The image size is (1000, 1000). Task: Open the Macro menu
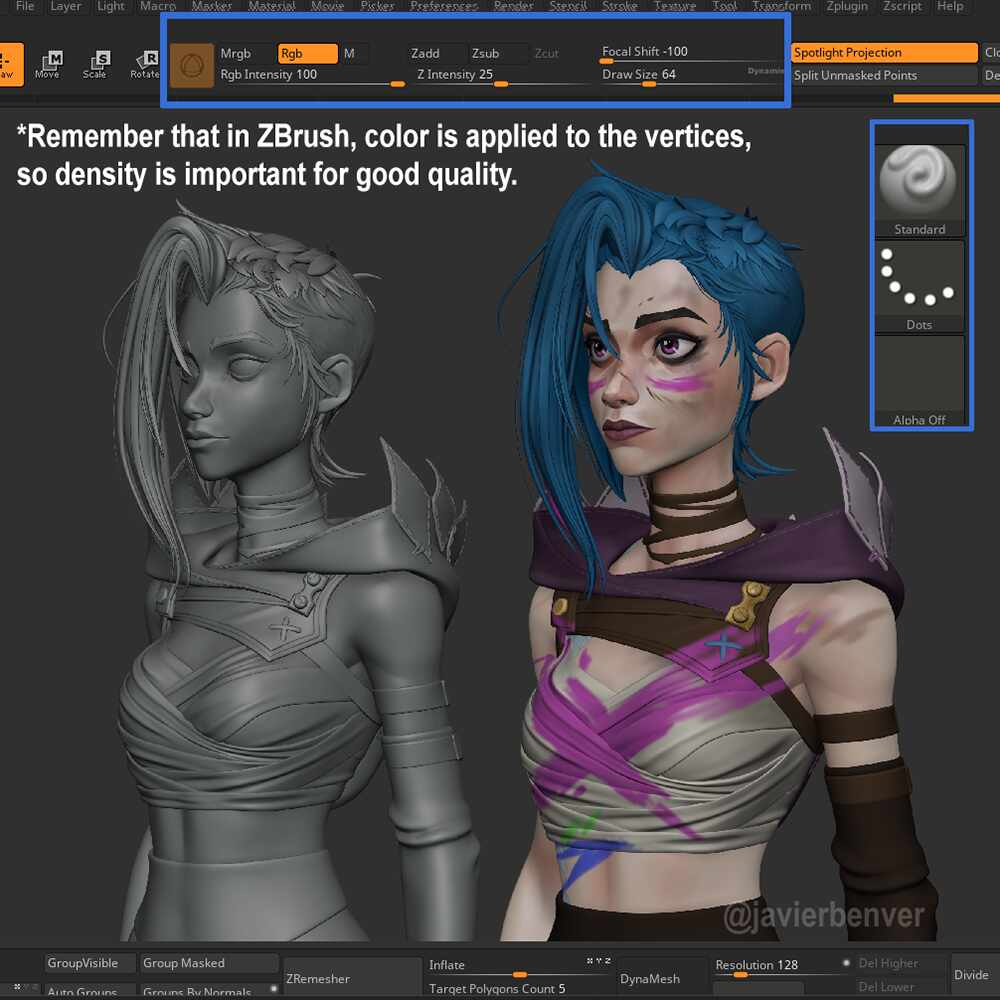click(x=158, y=6)
